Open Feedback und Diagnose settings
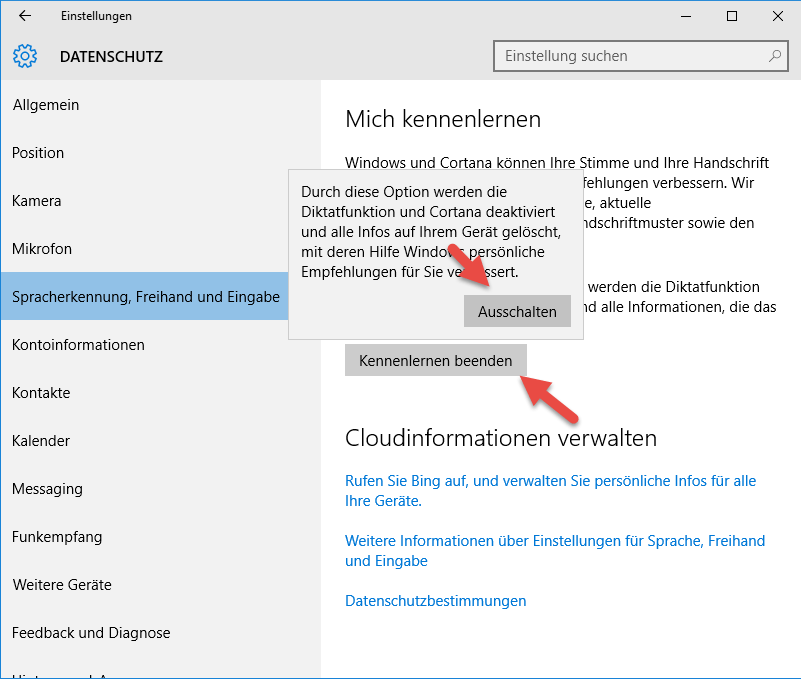This screenshot has height=679, width=801. click(91, 633)
